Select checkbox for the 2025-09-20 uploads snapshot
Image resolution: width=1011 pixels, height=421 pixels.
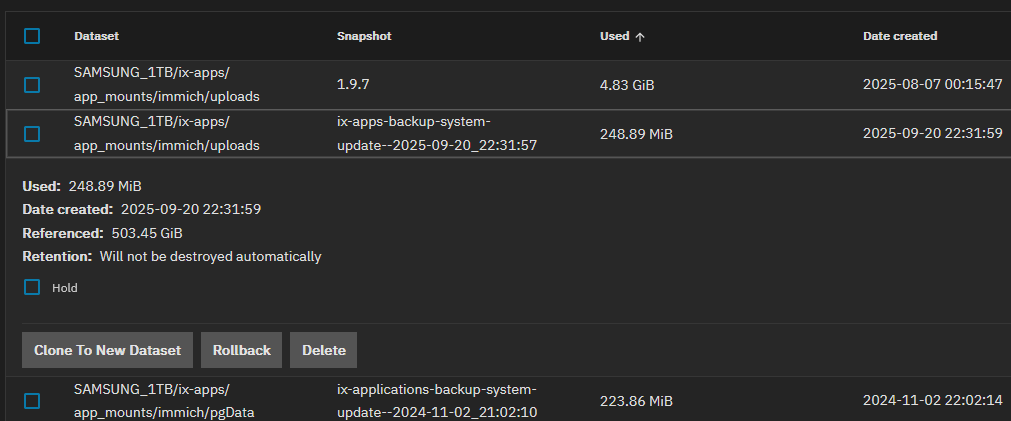click(x=32, y=133)
